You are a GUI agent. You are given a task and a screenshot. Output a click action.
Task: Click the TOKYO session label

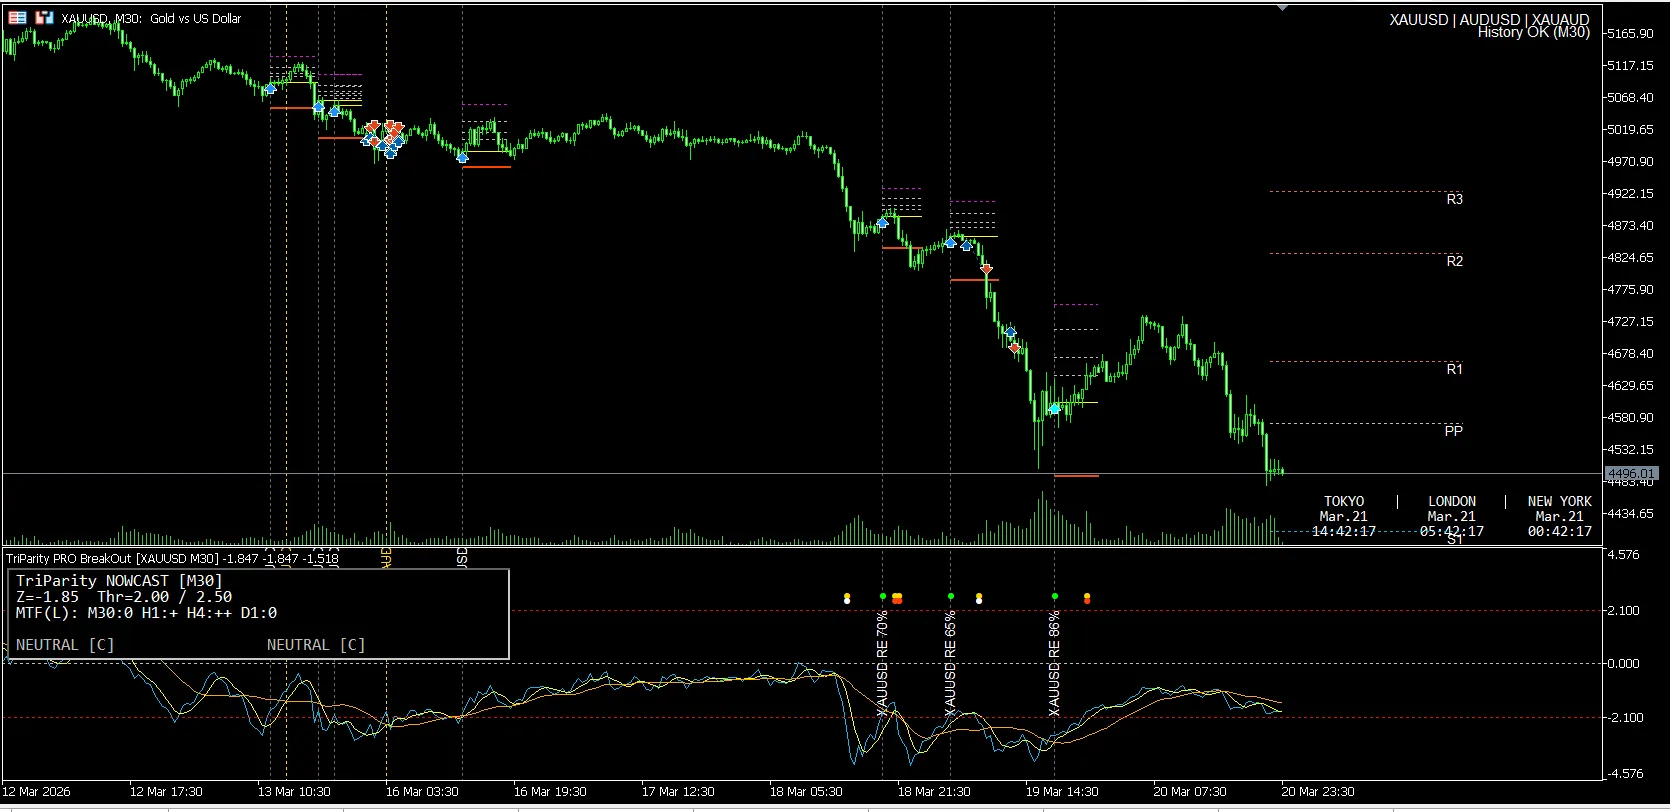click(1344, 502)
